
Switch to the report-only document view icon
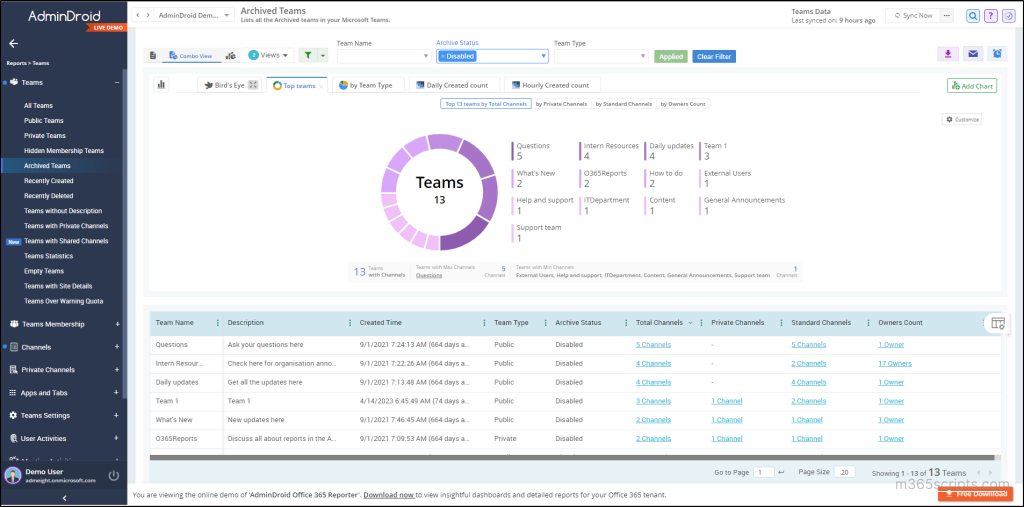tap(153, 56)
